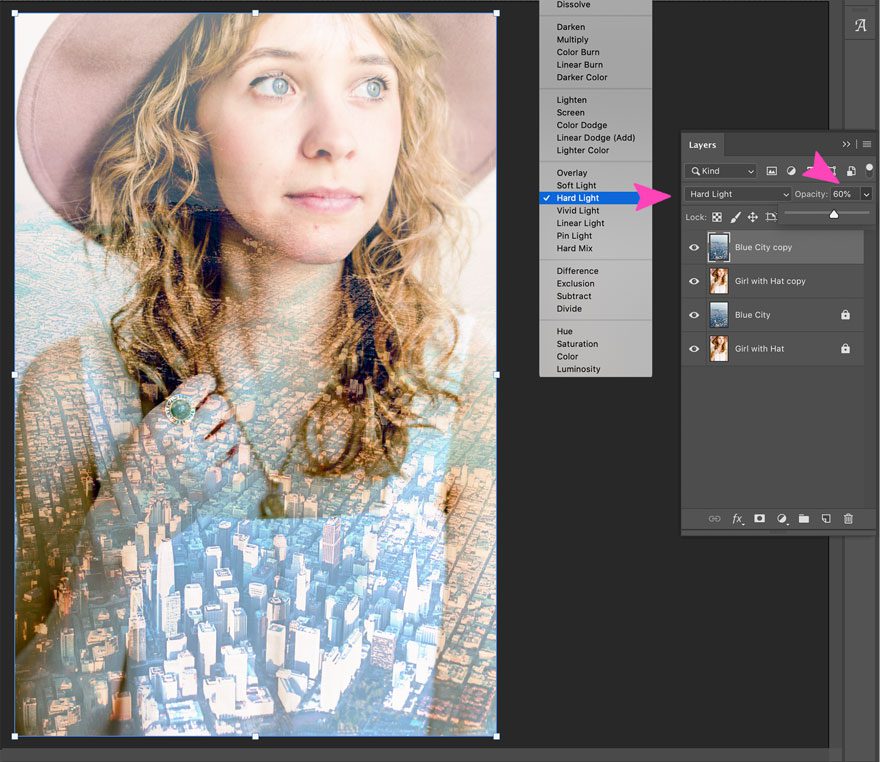Toggle visibility of Girl with Hat copy
This screenshot has height=762, width=880.
[x=693, y=281]
